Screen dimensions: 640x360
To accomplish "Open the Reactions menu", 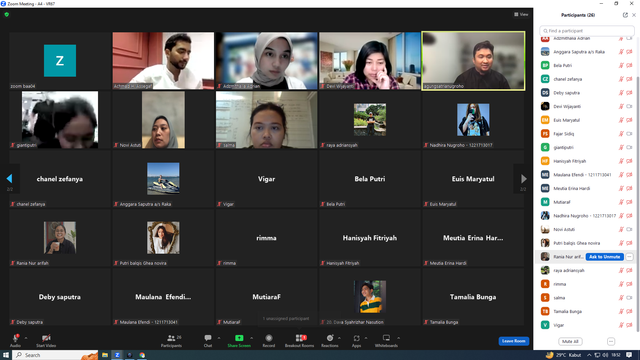I will [330, 340].
